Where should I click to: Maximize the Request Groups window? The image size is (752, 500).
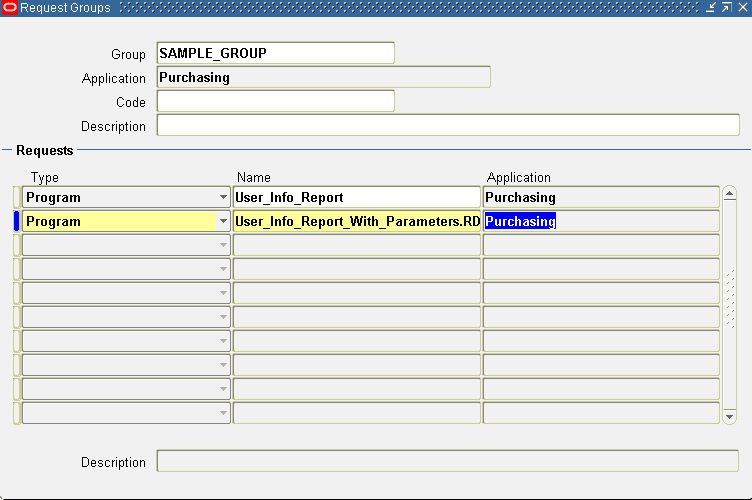pyautogui.click(x=727, y=7)
